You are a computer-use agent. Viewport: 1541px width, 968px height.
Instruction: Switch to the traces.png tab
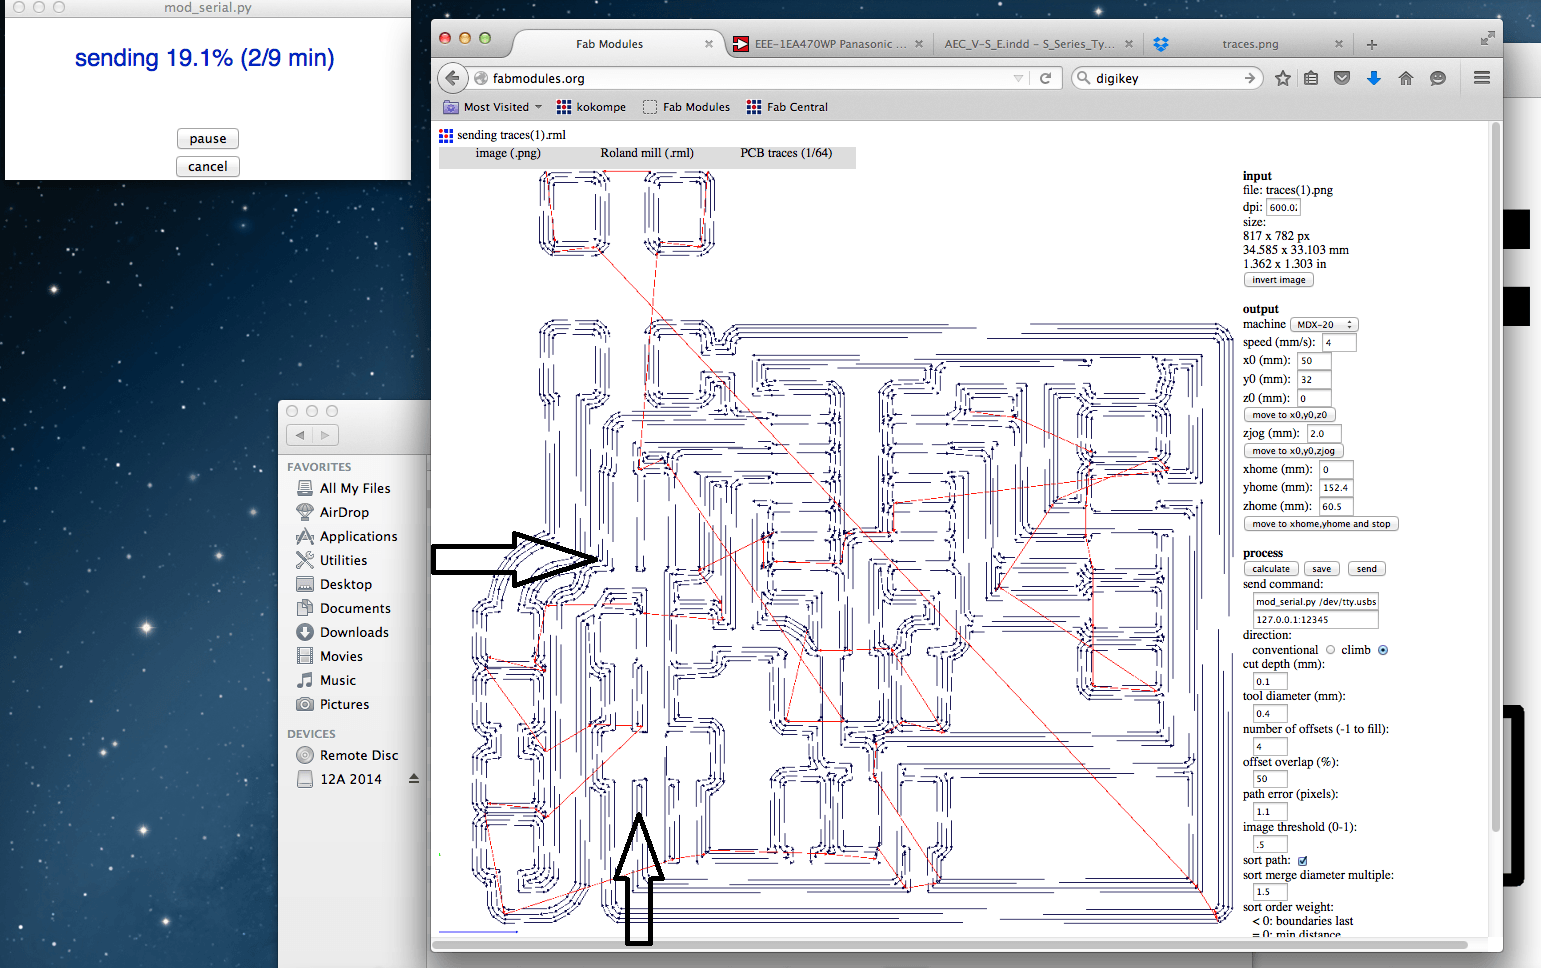pos(1250,44)
